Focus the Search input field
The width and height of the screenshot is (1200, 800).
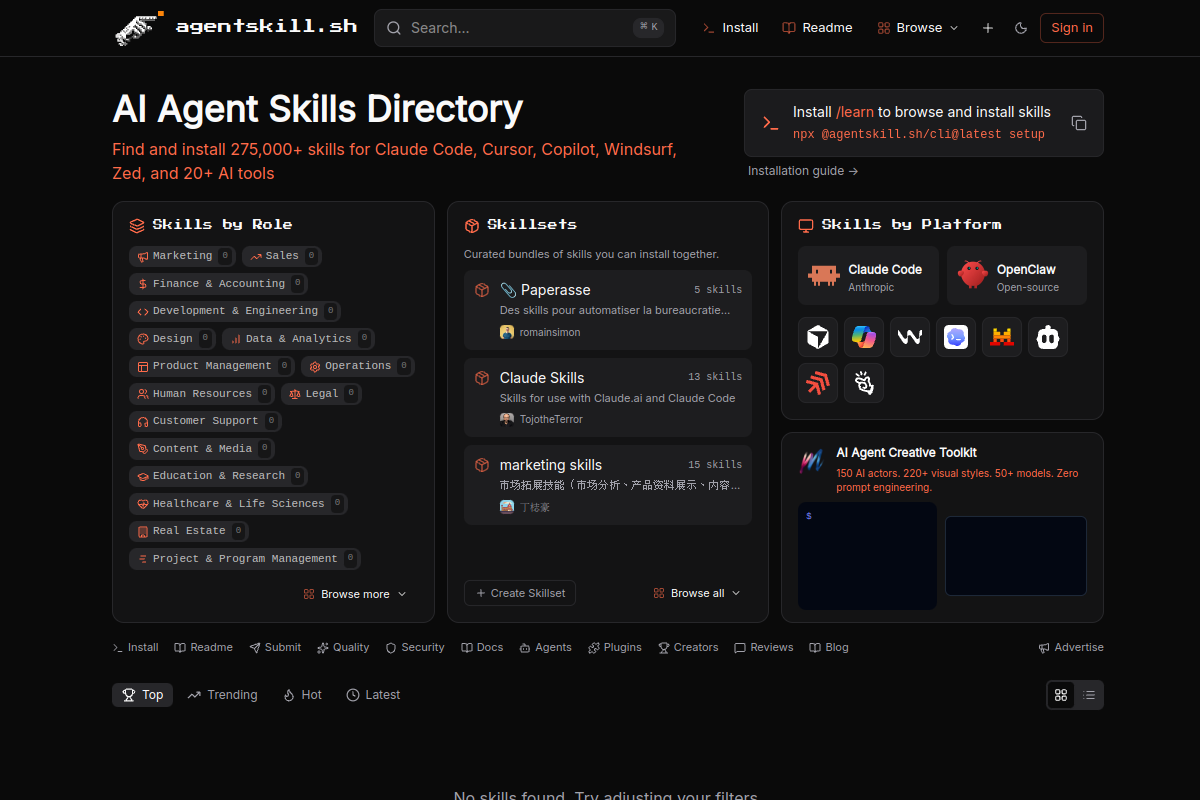525,28
